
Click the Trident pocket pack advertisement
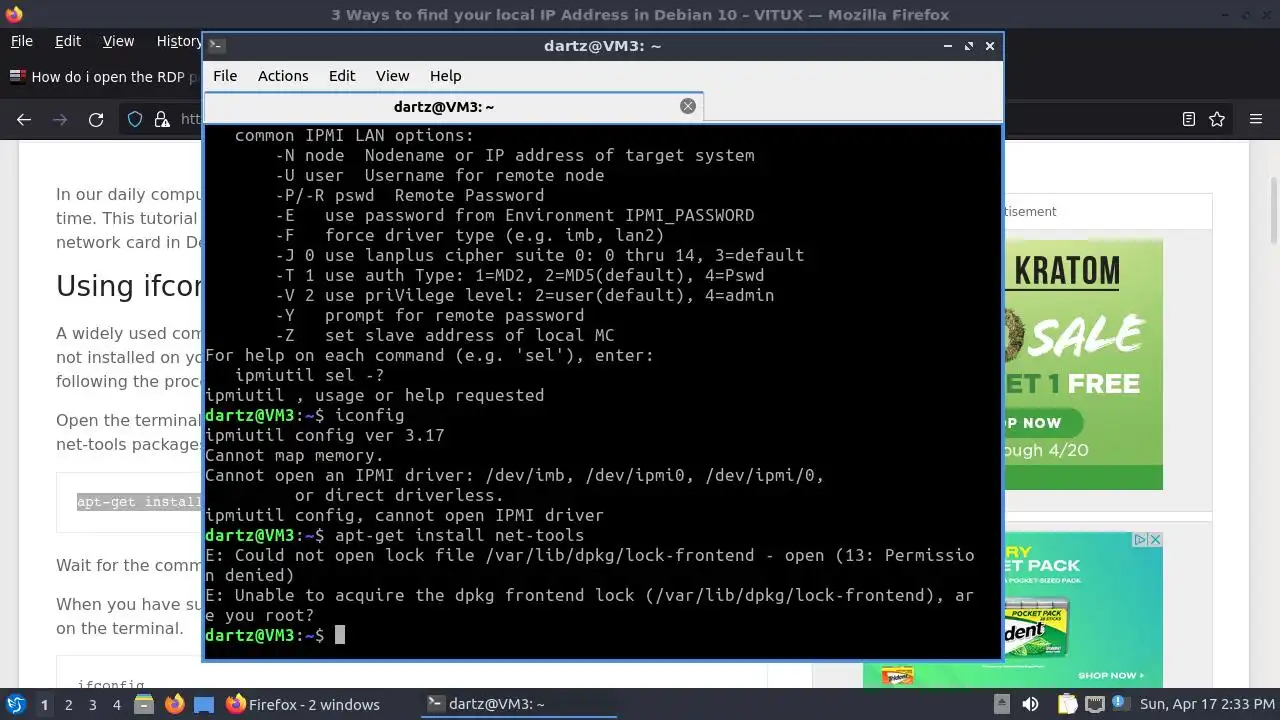pyautogui.click(x=1083, y=610)
